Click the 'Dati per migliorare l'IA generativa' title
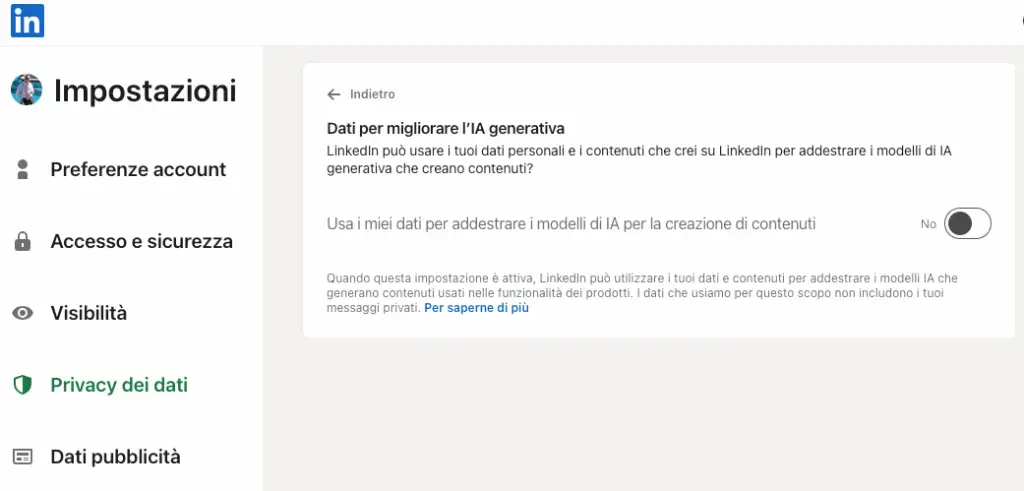 tap(445, 128)
